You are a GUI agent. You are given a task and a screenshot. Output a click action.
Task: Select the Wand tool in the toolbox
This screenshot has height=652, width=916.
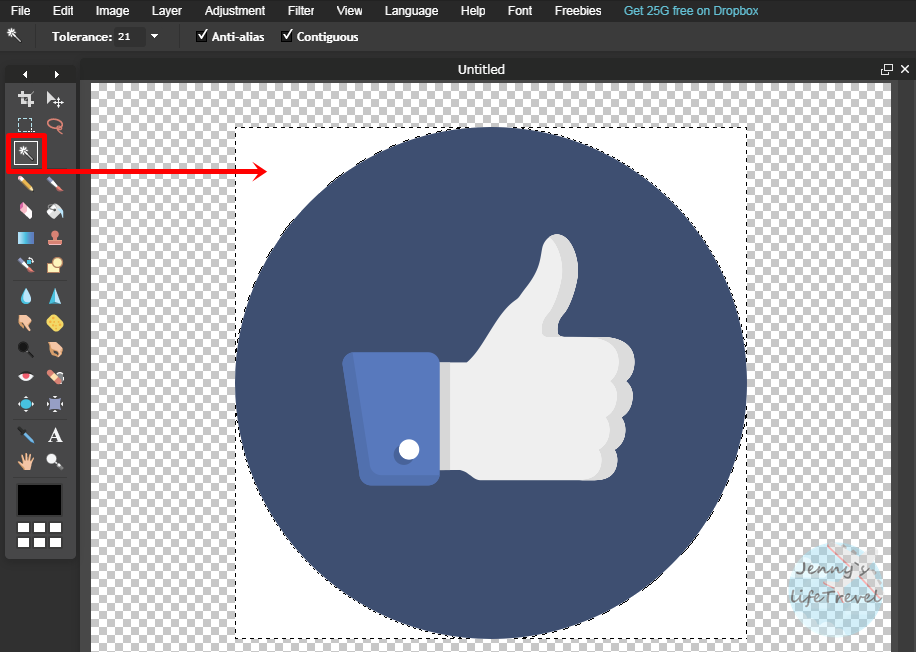26,153
